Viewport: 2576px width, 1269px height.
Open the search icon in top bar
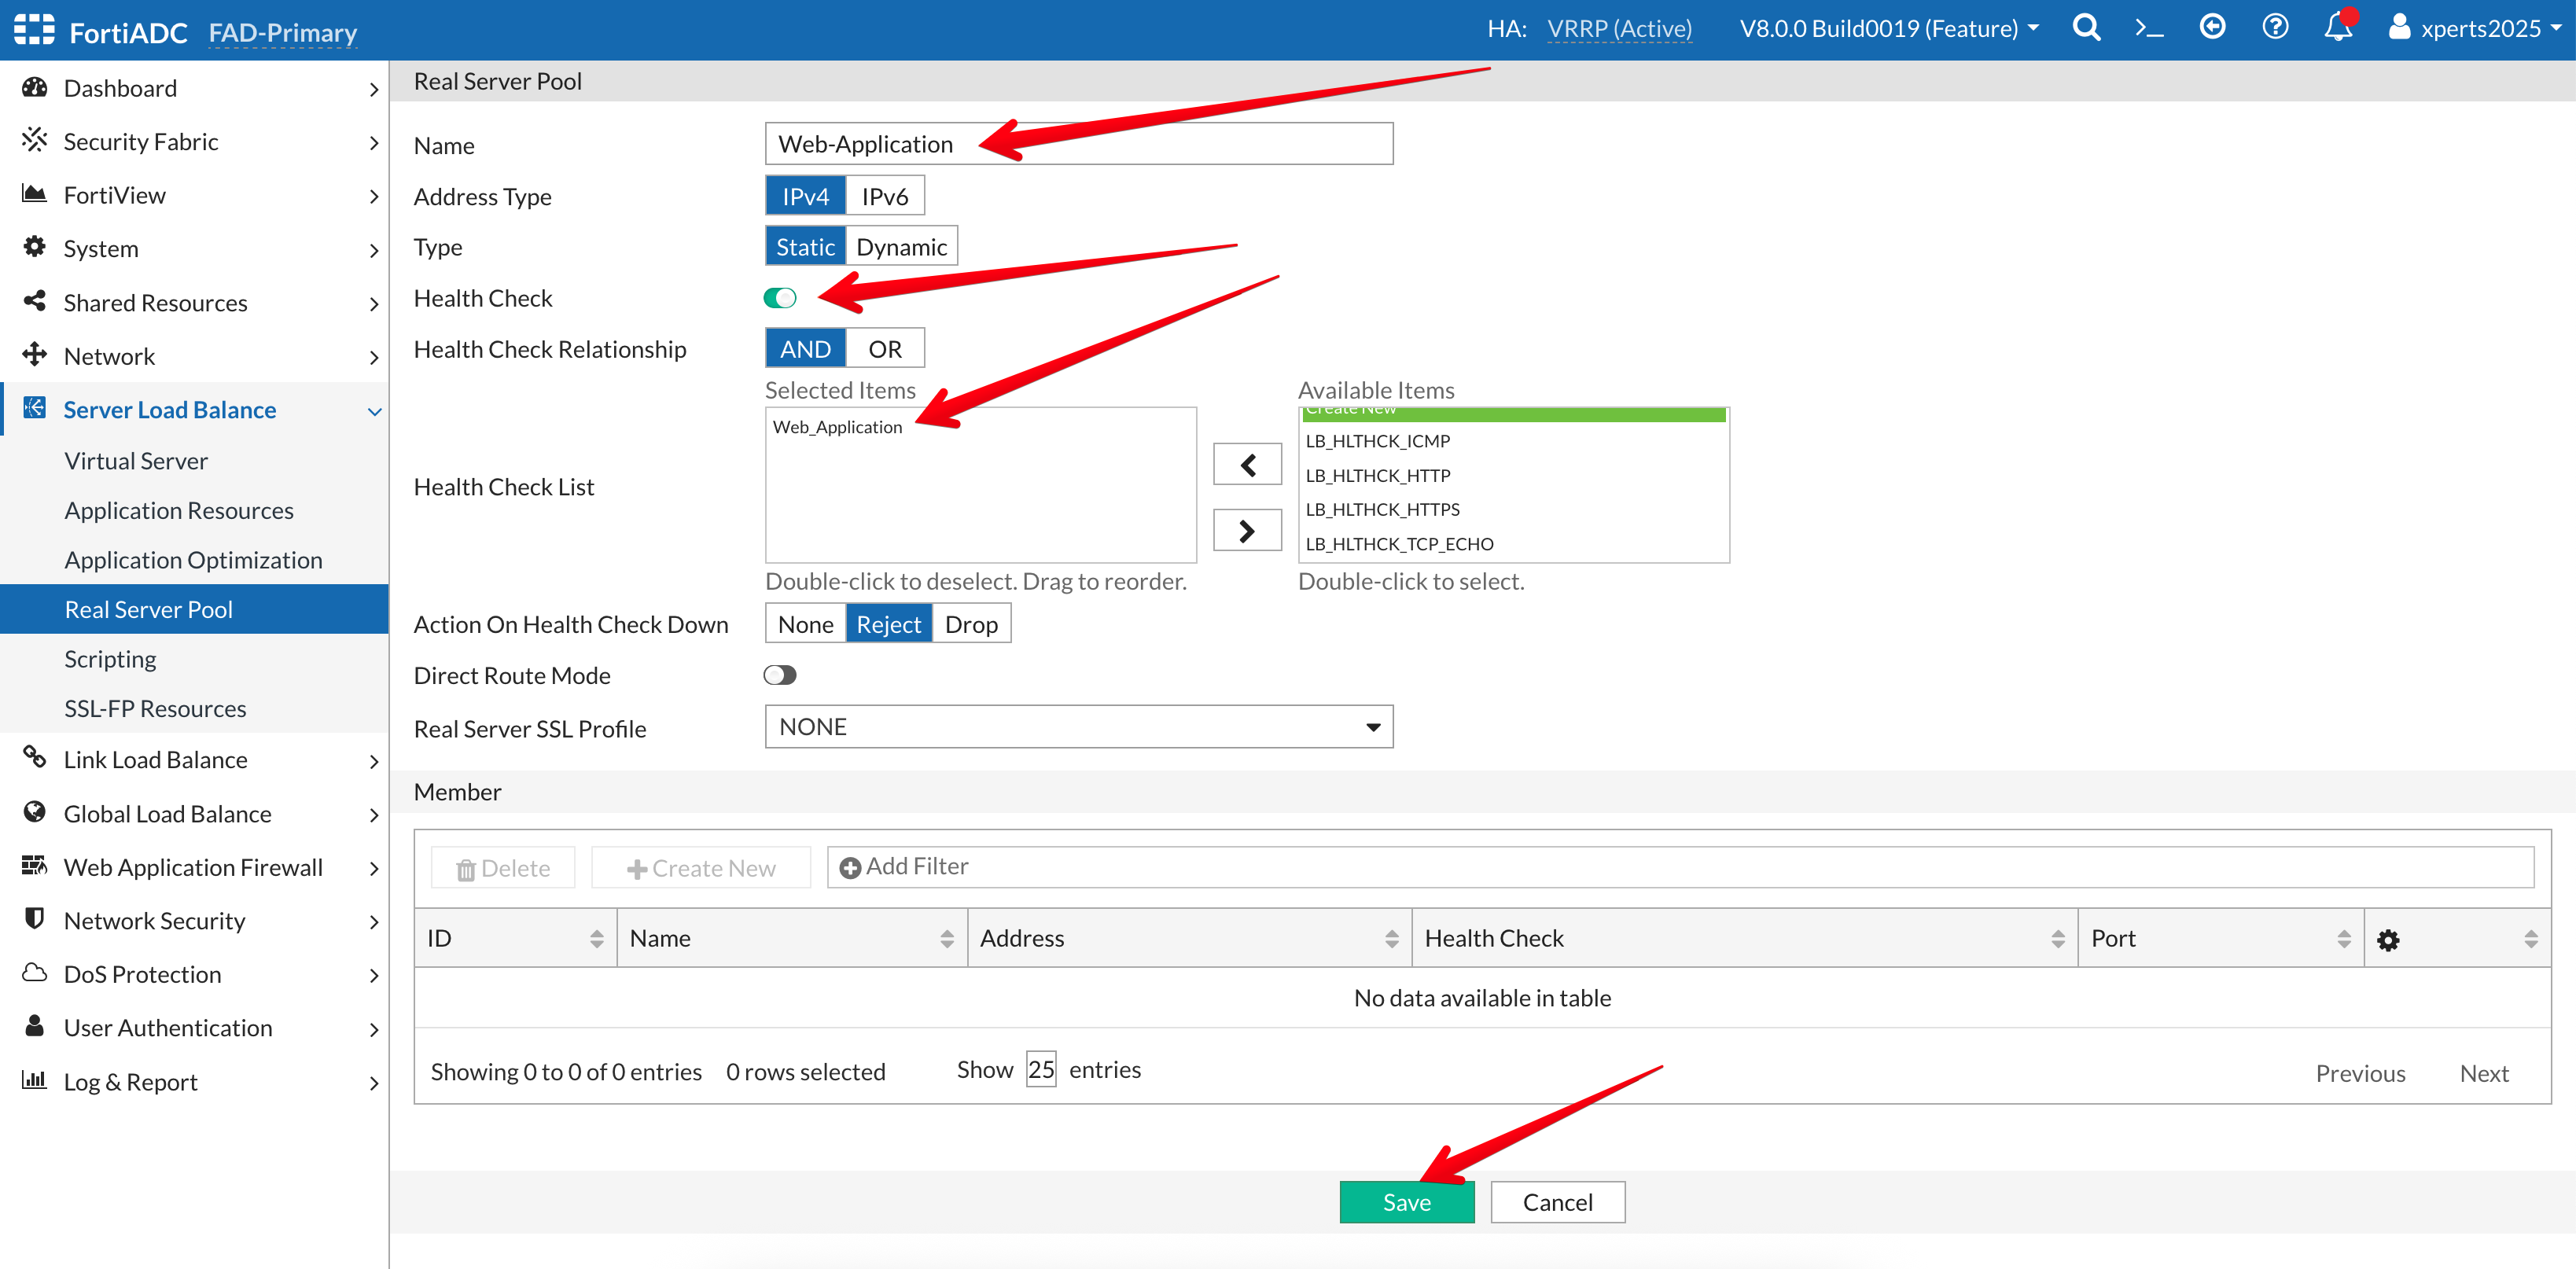[x=2085, y=28]
